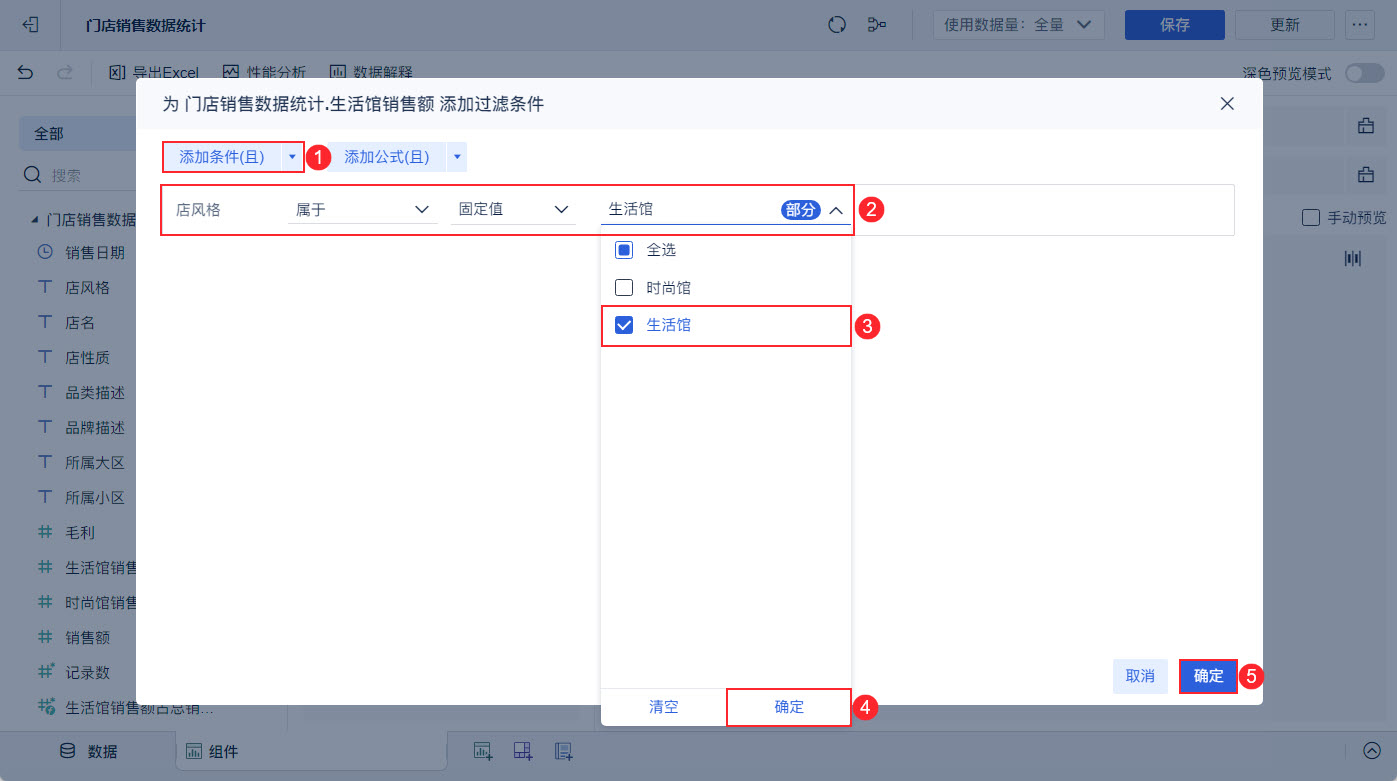This screenshot has width=1397, height=781.
Task: Select the 所属大区 field
Action: click(x=95, y=463)
